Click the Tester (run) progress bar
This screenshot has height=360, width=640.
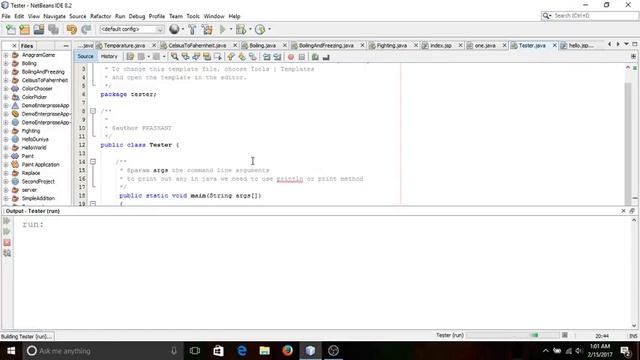click(x=513, y=335)
